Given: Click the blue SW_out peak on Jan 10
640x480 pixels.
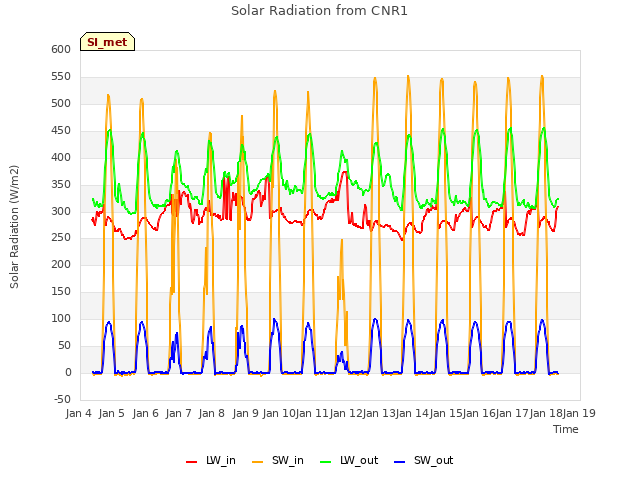Looking at the screenshot, I should tap(274, 320).
